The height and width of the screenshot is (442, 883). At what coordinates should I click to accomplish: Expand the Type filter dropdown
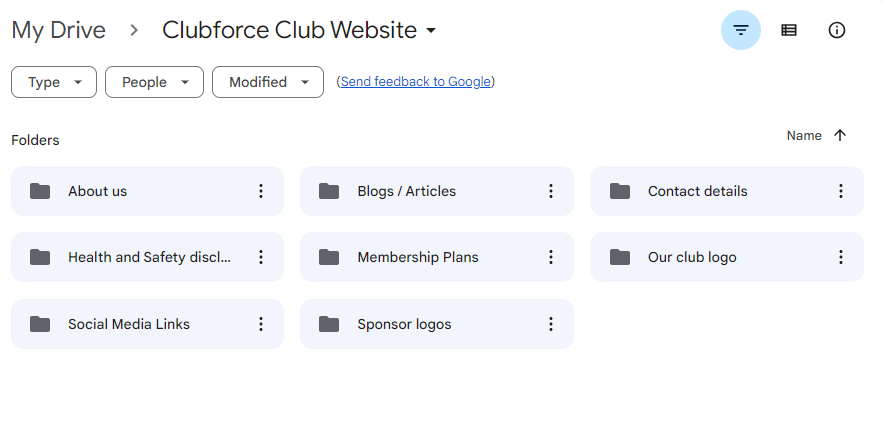point(54,82)
